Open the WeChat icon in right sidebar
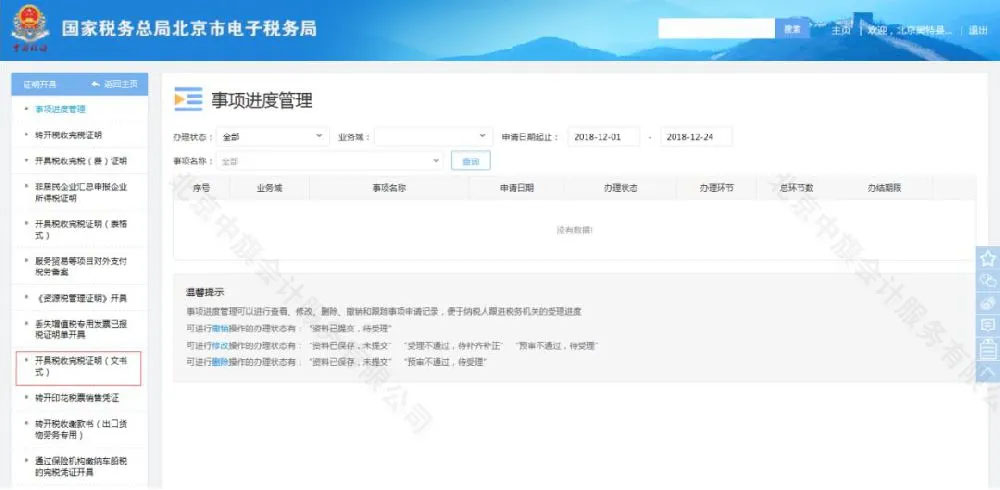 point(988,281)
